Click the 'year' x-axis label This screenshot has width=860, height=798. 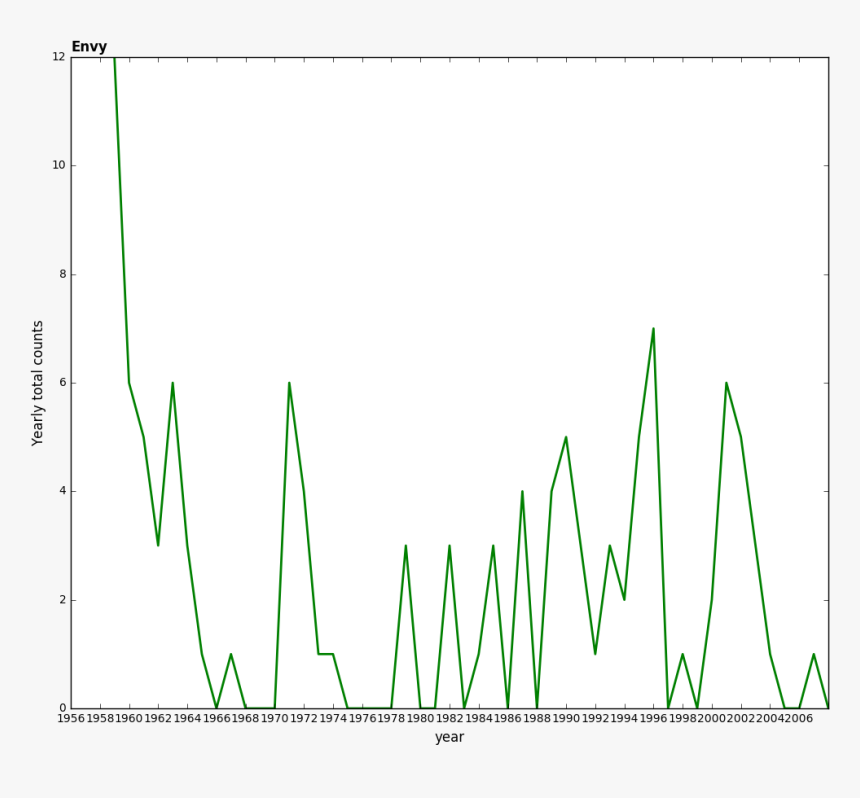click(450, 738)
